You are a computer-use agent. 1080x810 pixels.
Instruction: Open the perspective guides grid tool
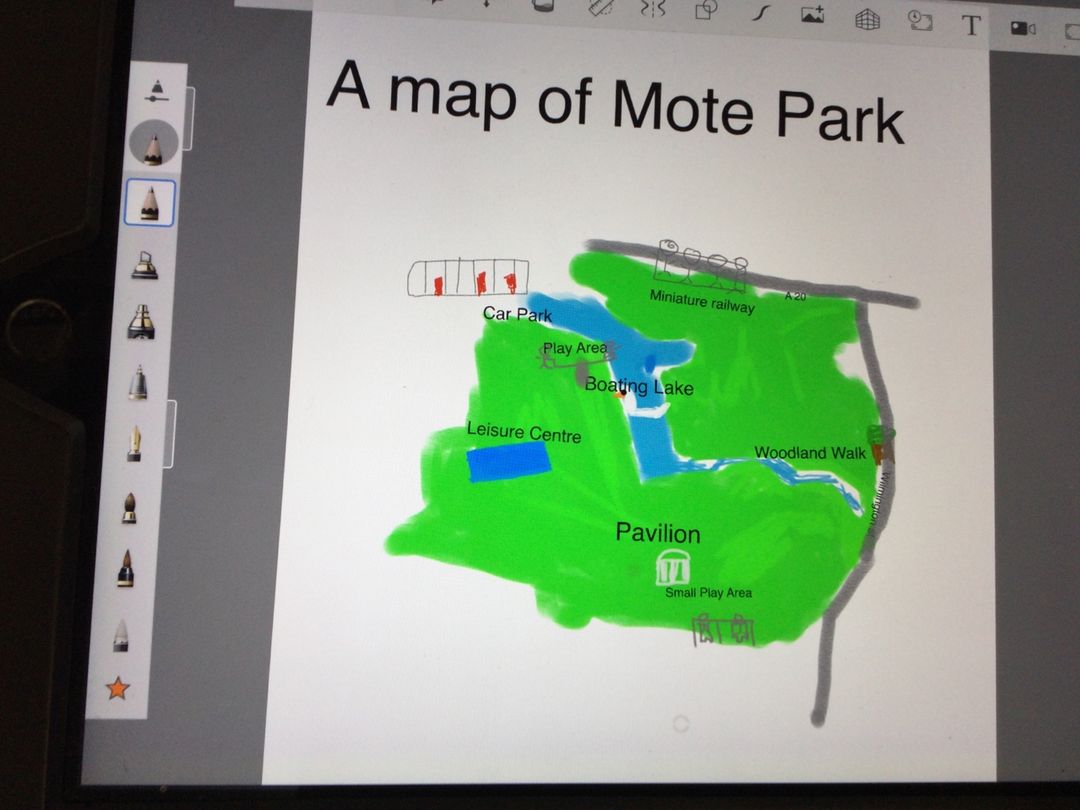[866, 19]
